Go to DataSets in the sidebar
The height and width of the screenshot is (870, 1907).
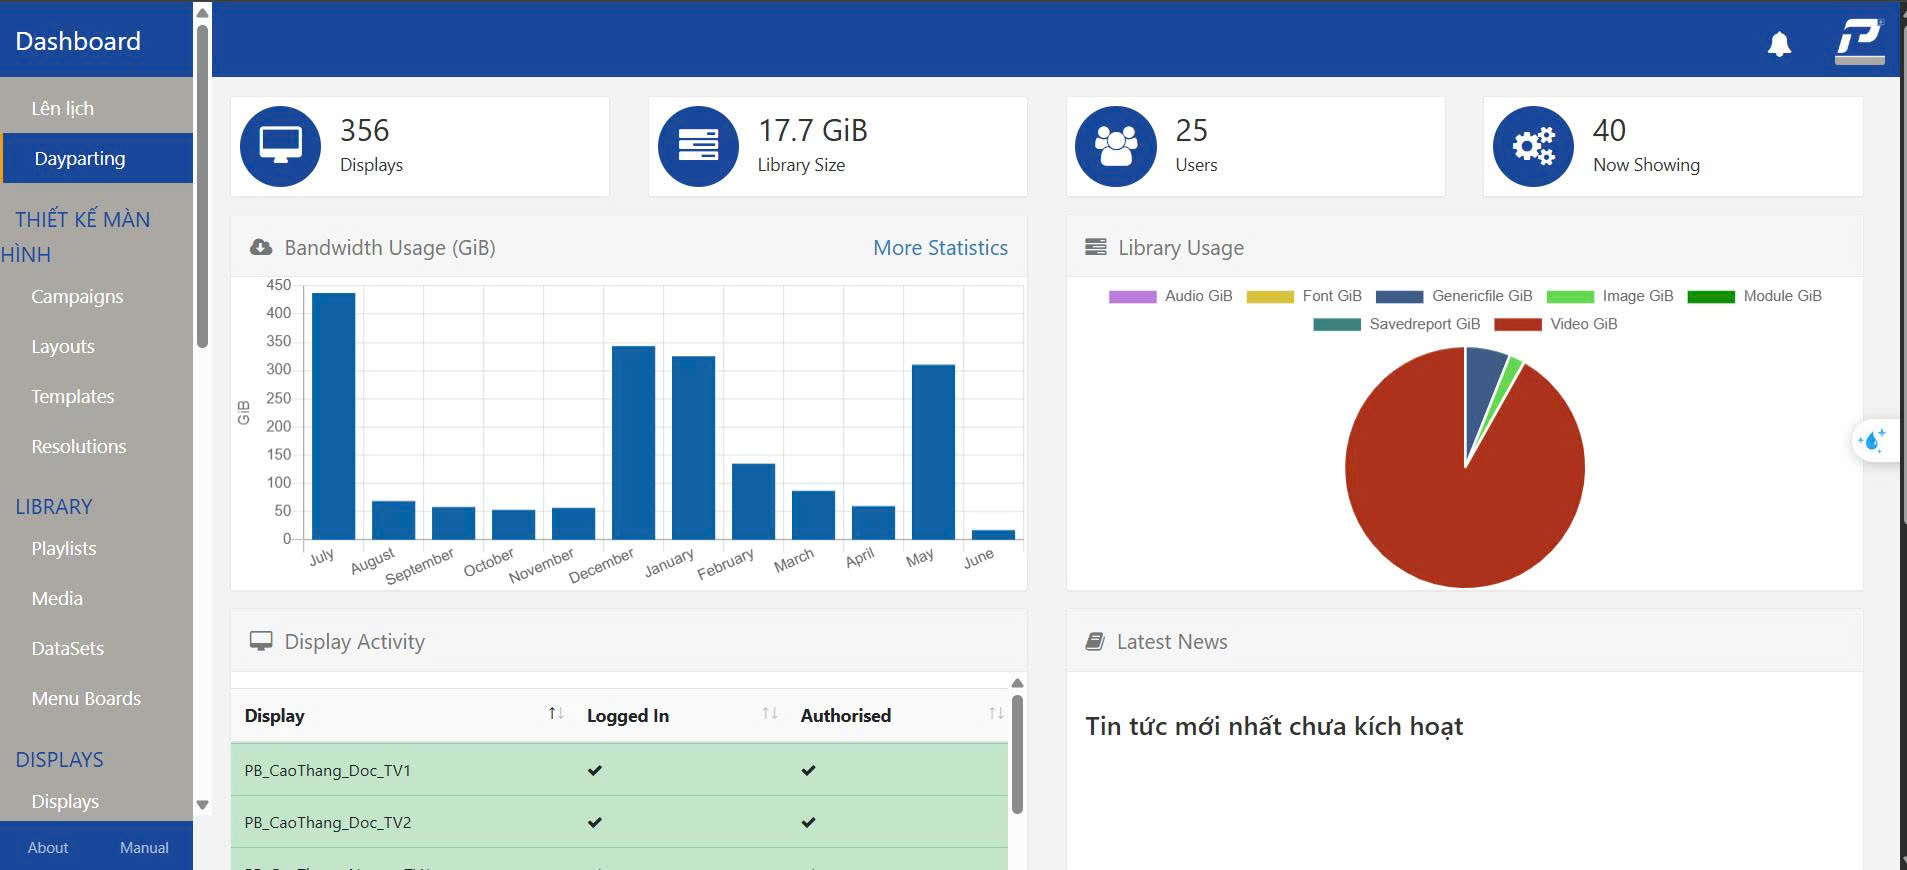pos(68,648)
